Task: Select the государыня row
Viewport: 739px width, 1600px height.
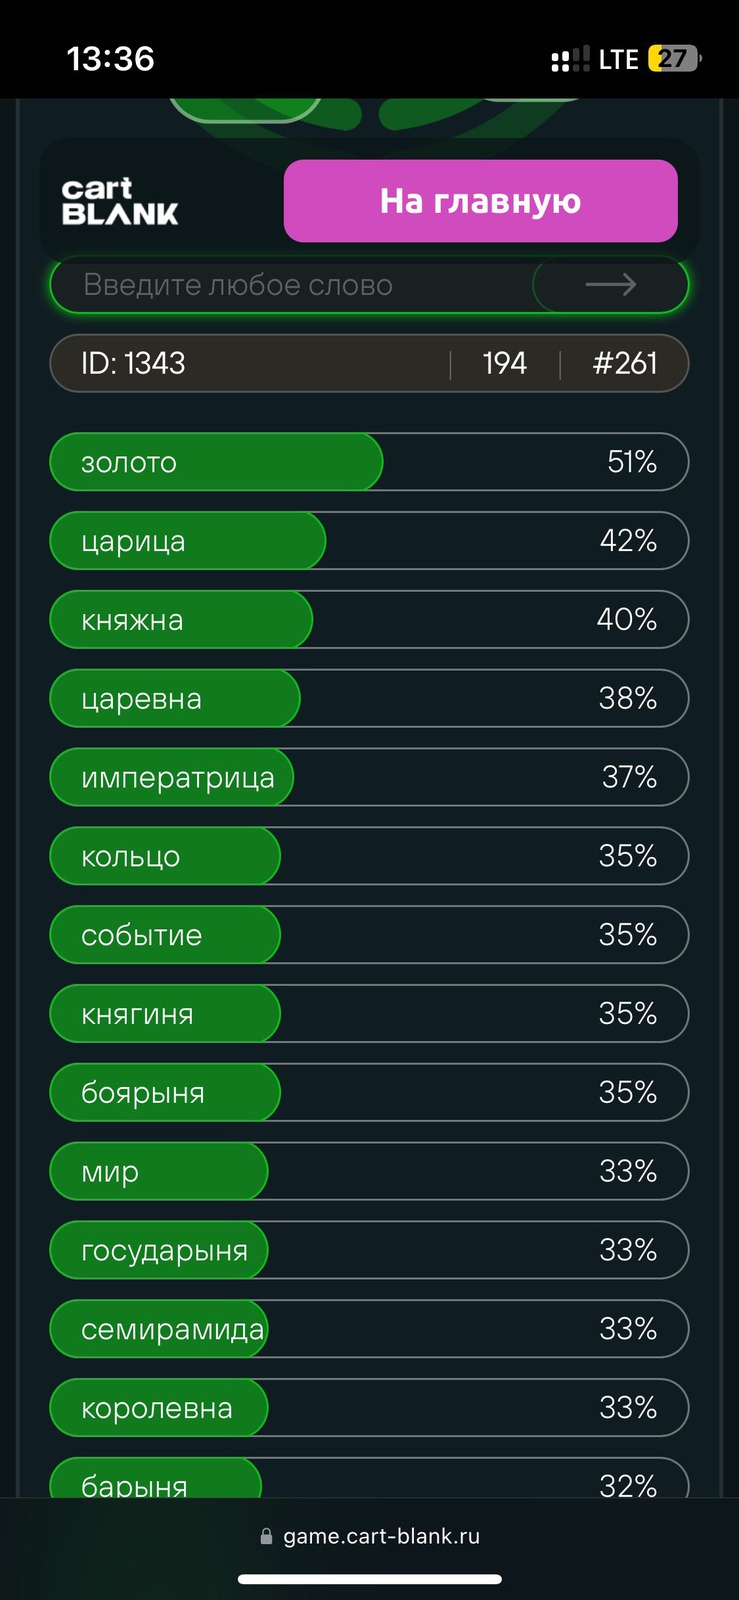Action: click(x=369, y=1252)
